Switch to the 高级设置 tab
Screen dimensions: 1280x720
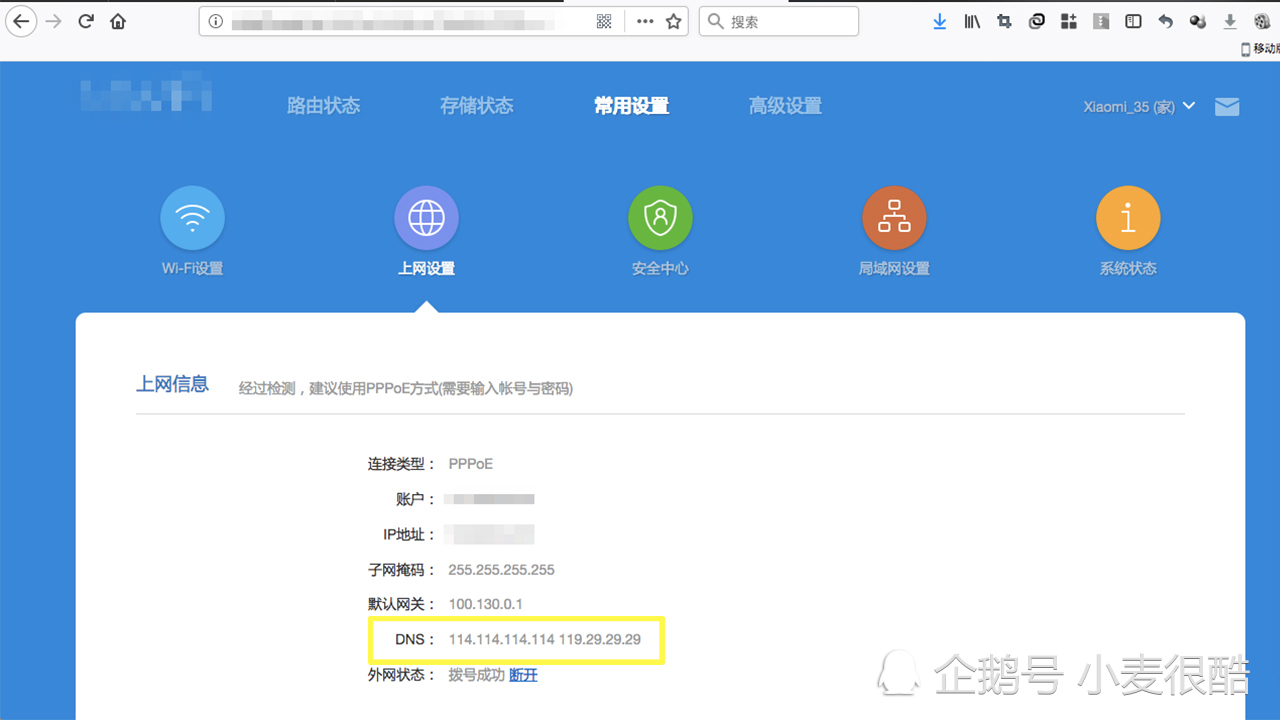(785, 106)
